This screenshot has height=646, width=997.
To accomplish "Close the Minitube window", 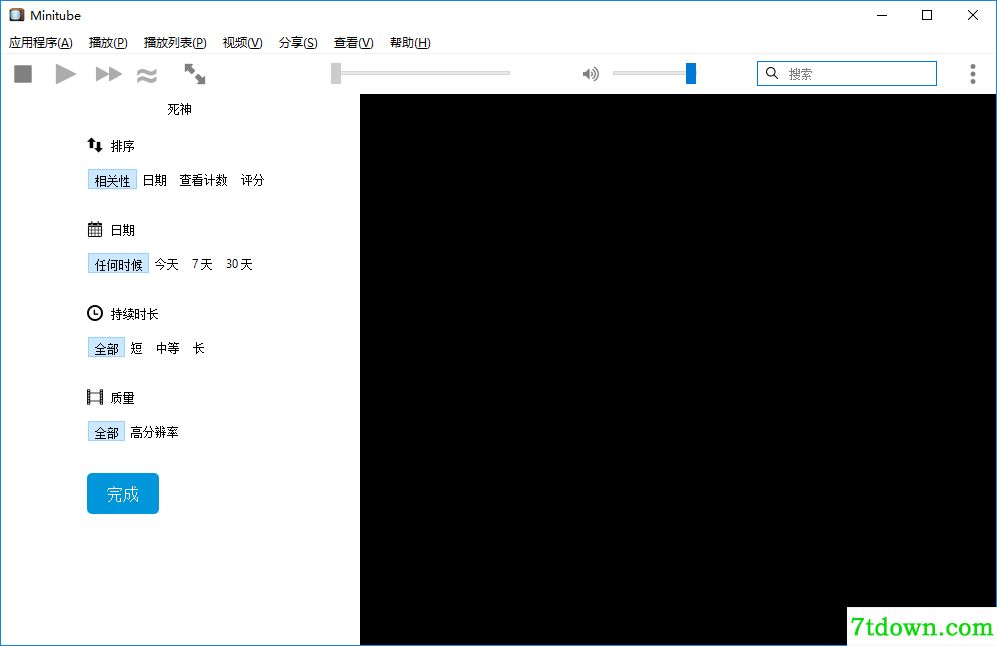I will pyautogui.click(x=973, y=15).
